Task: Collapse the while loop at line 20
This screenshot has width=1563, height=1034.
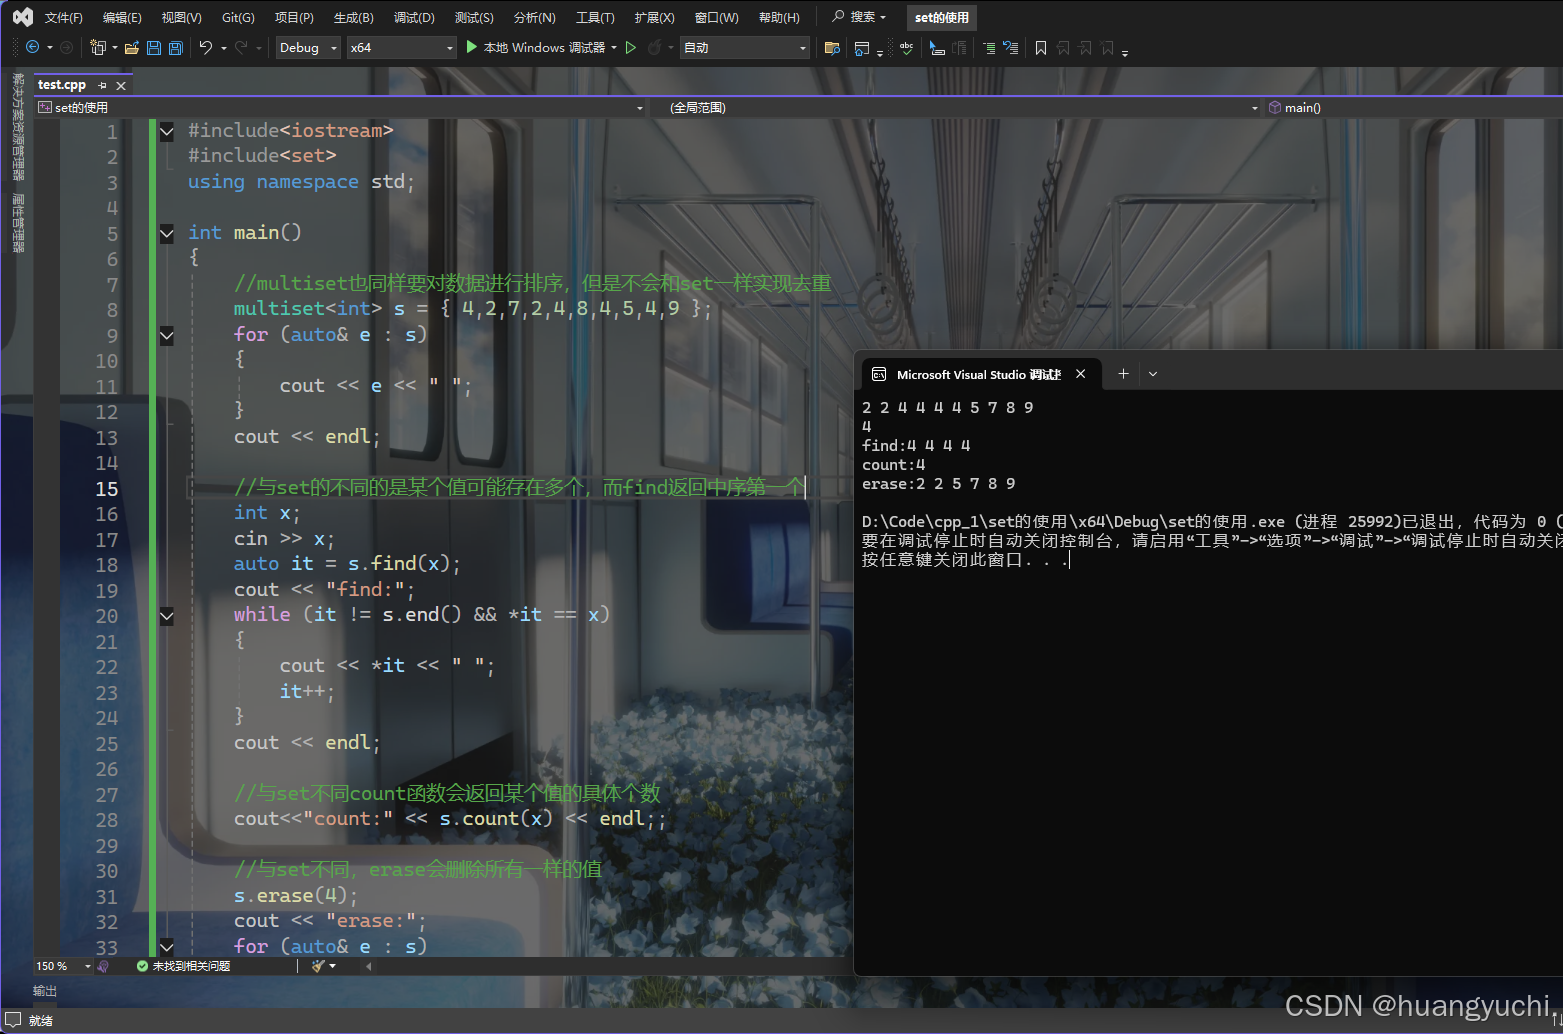Action: [166, 616]
